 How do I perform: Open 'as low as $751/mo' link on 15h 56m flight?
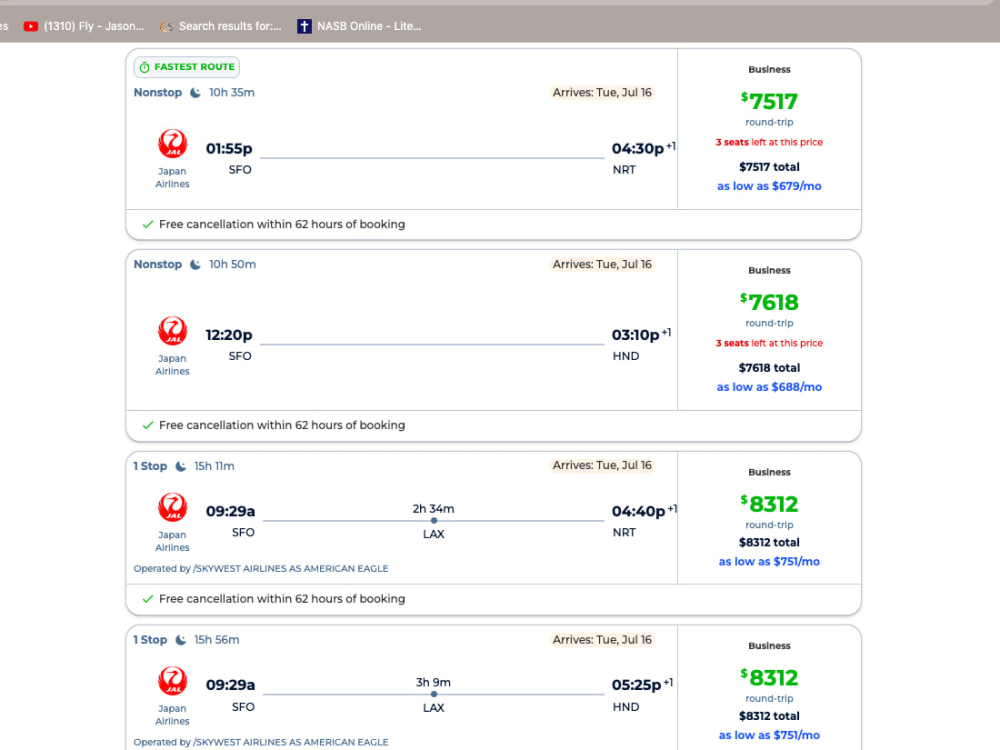coord(769,735)
